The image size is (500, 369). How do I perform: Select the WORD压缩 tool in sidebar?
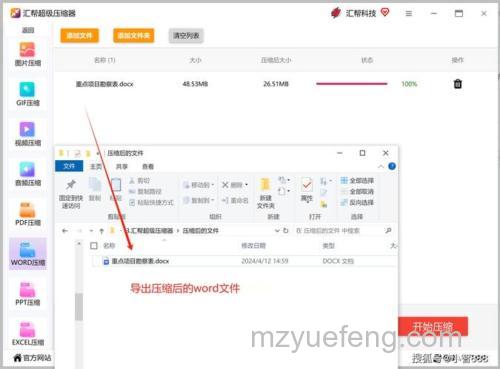28,254
